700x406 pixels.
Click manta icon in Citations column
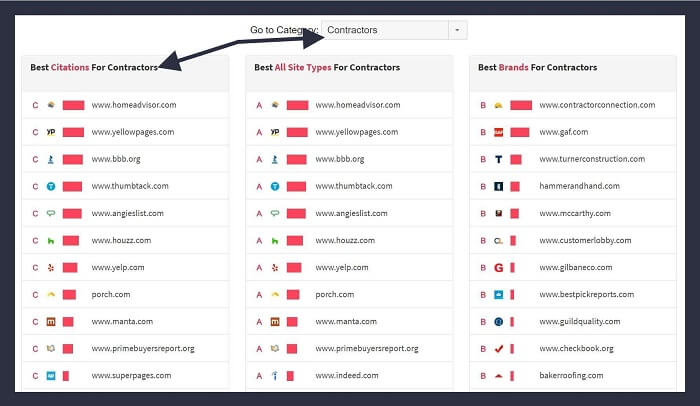point(51,322)
